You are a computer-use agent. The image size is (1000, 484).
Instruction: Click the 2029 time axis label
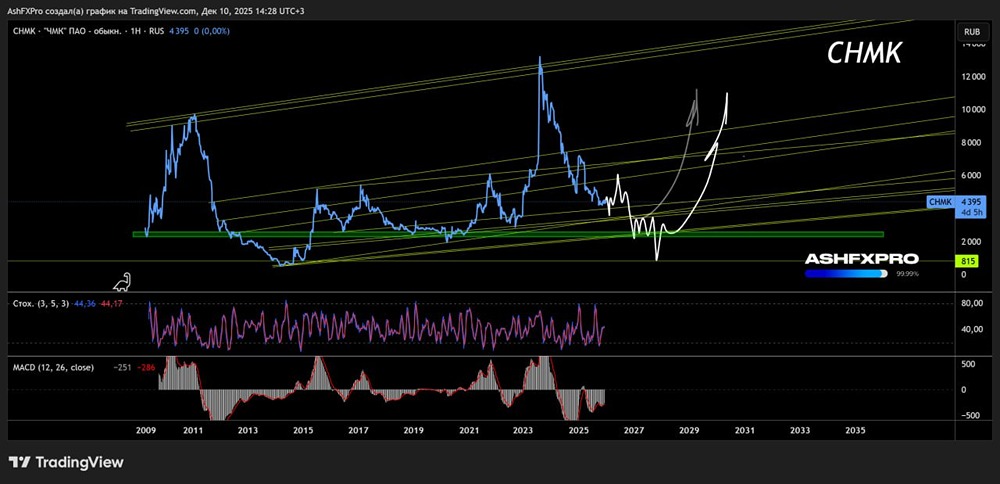[x=689, y=430]
